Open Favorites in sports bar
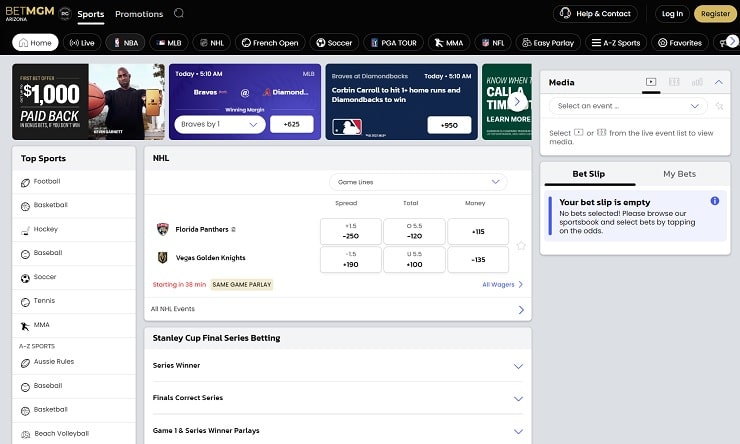 tap(680, 42)
